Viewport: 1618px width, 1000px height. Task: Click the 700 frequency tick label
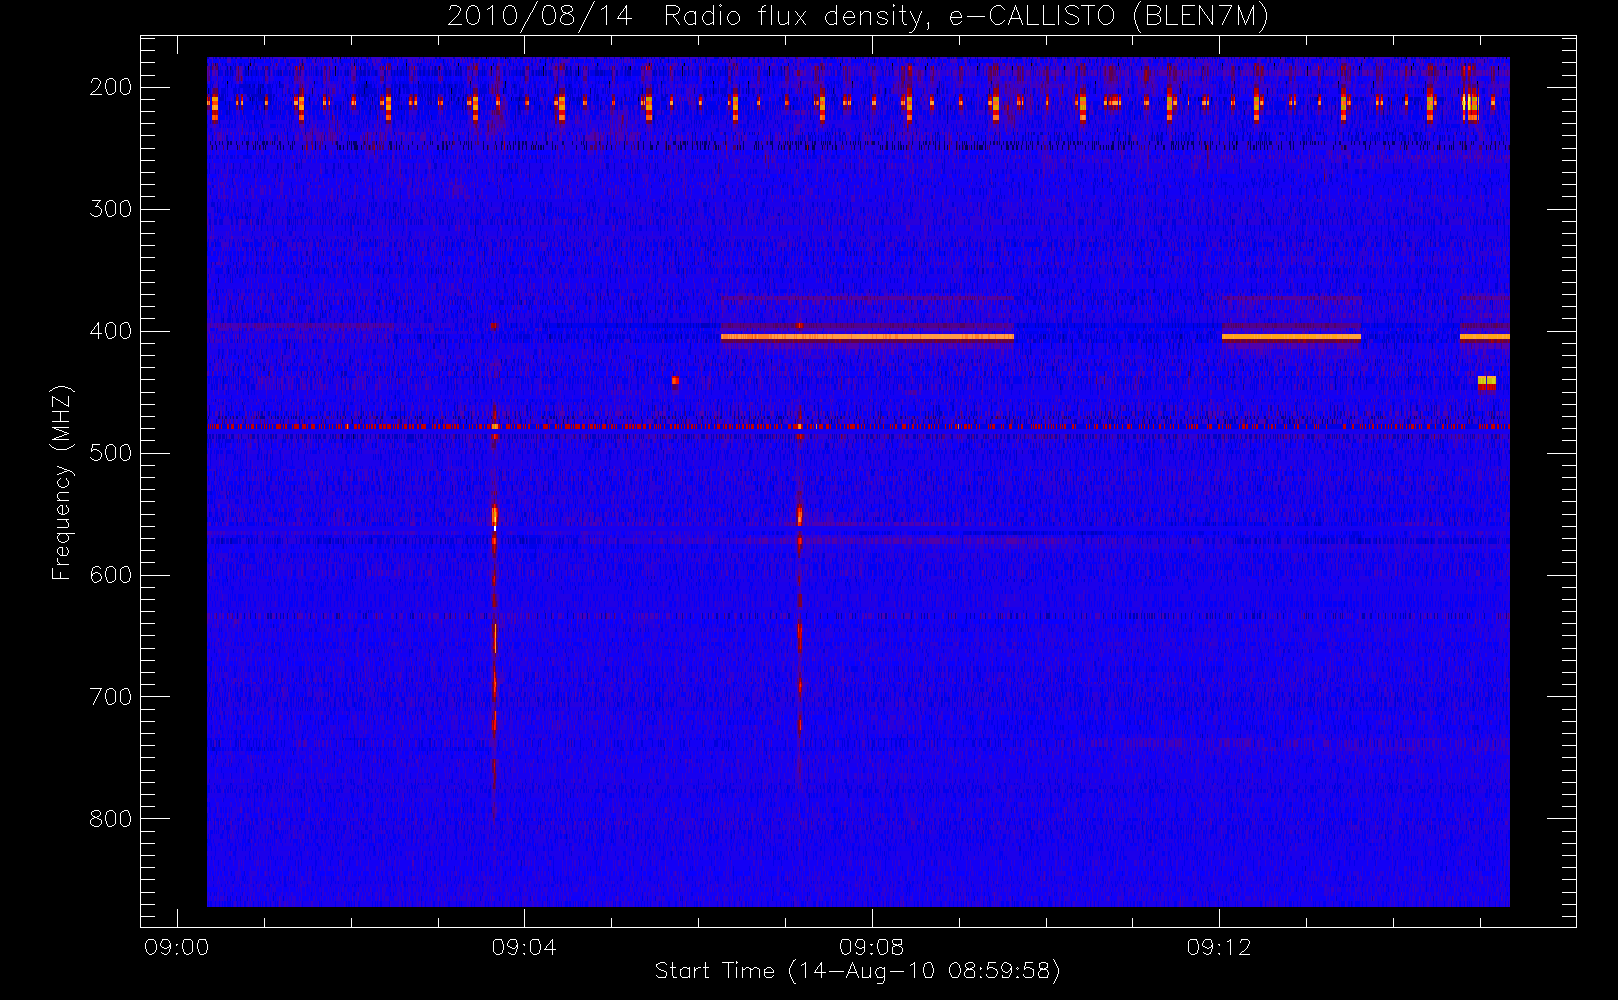coord(111,697)
